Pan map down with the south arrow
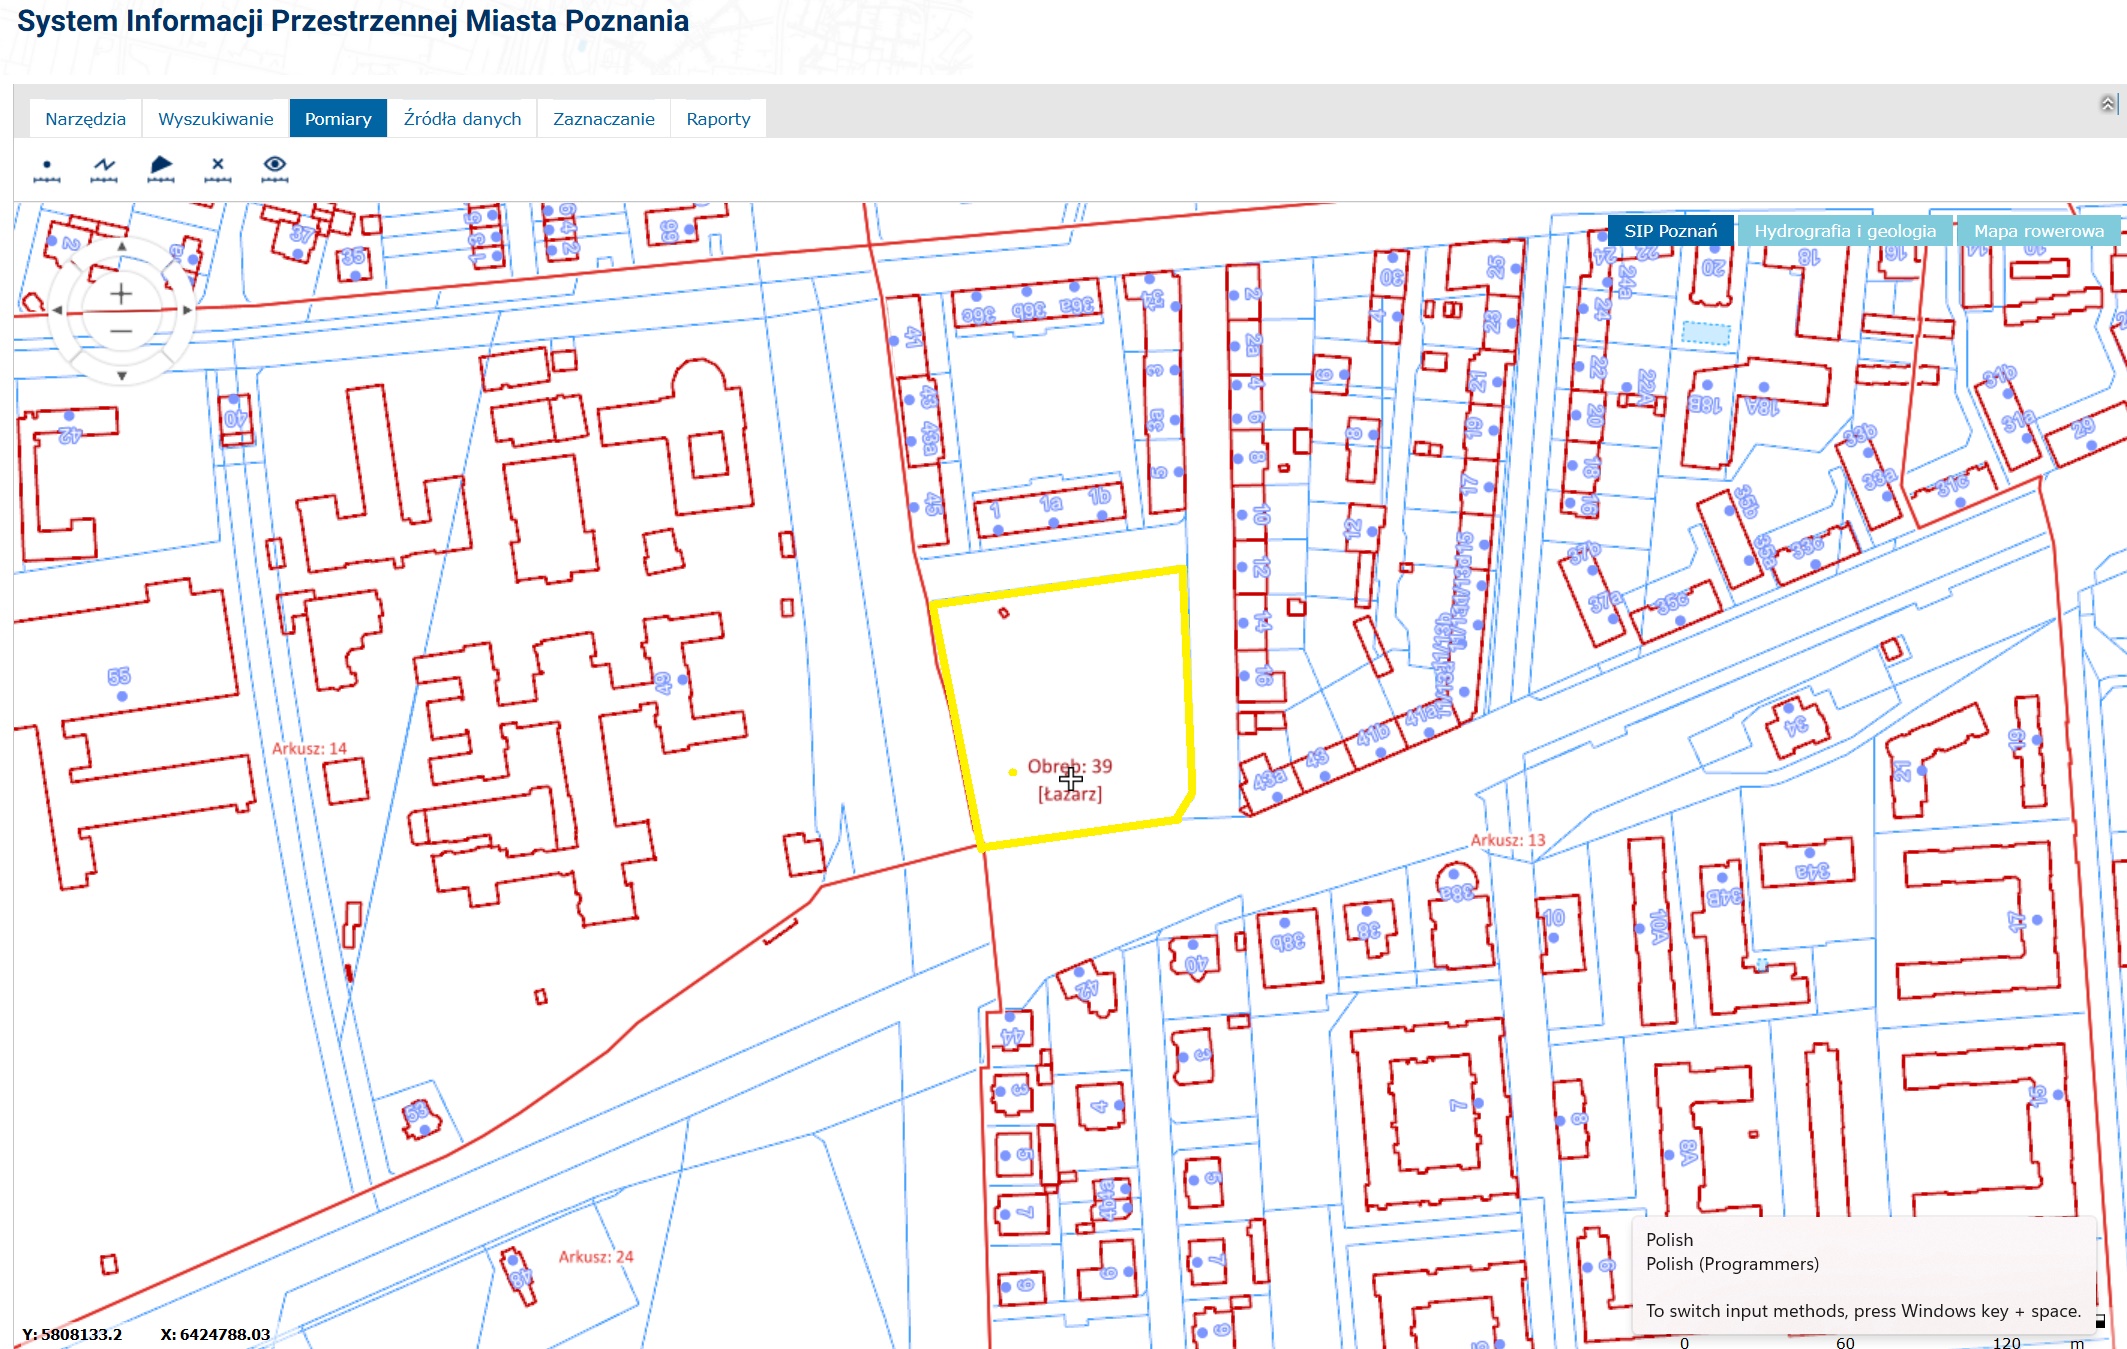 click(x=121, y=376)
